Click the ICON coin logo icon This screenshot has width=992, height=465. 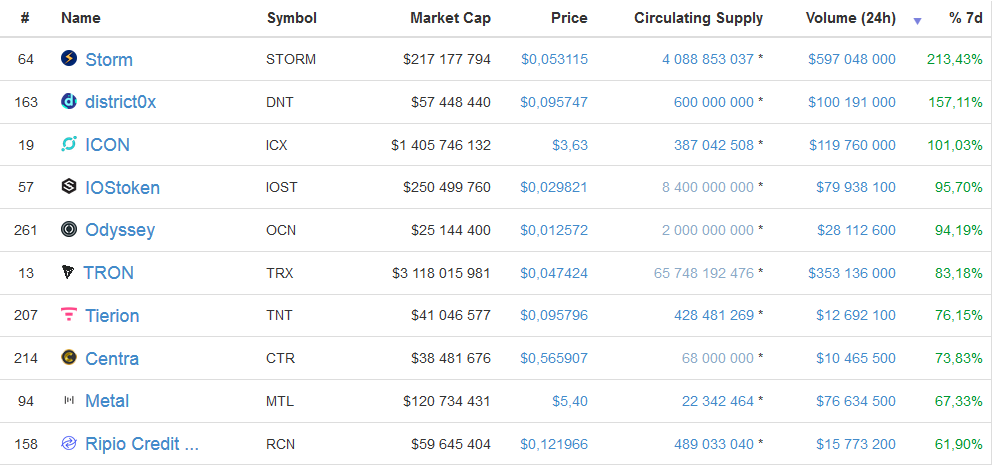tap(69, 144)
